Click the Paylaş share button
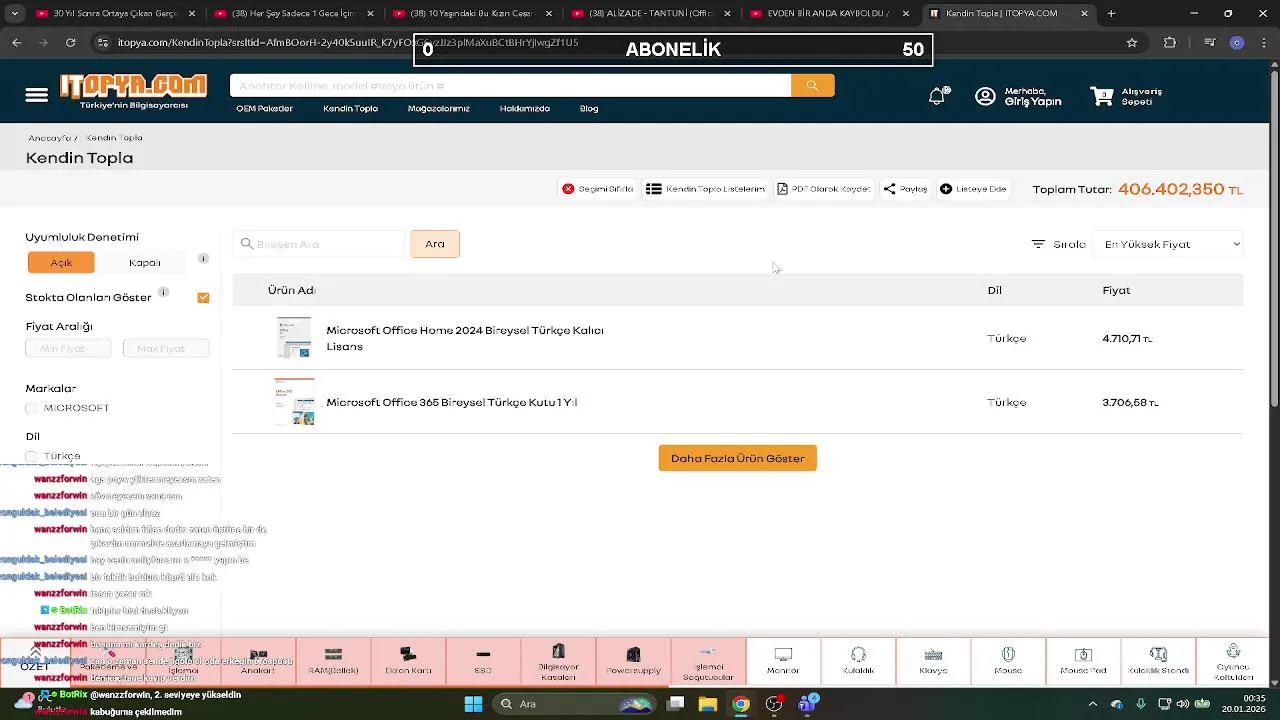 point(905,189)
